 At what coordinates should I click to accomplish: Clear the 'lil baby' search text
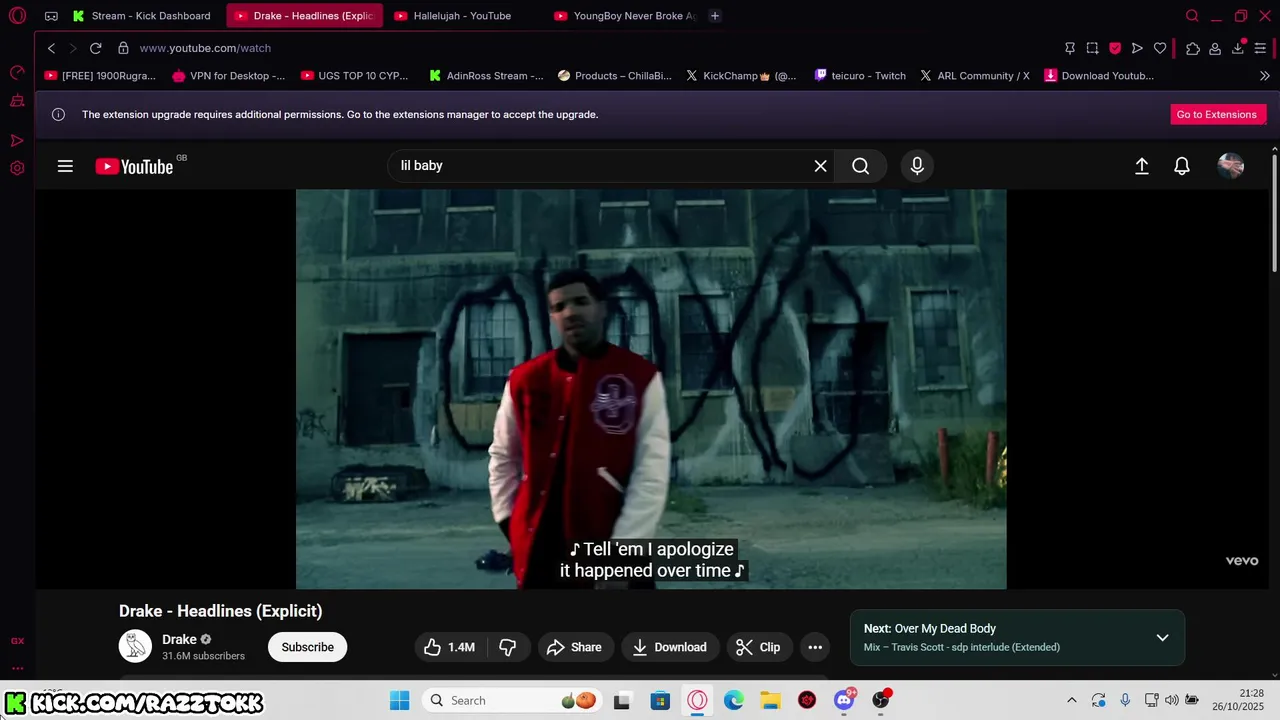(820, 166)
